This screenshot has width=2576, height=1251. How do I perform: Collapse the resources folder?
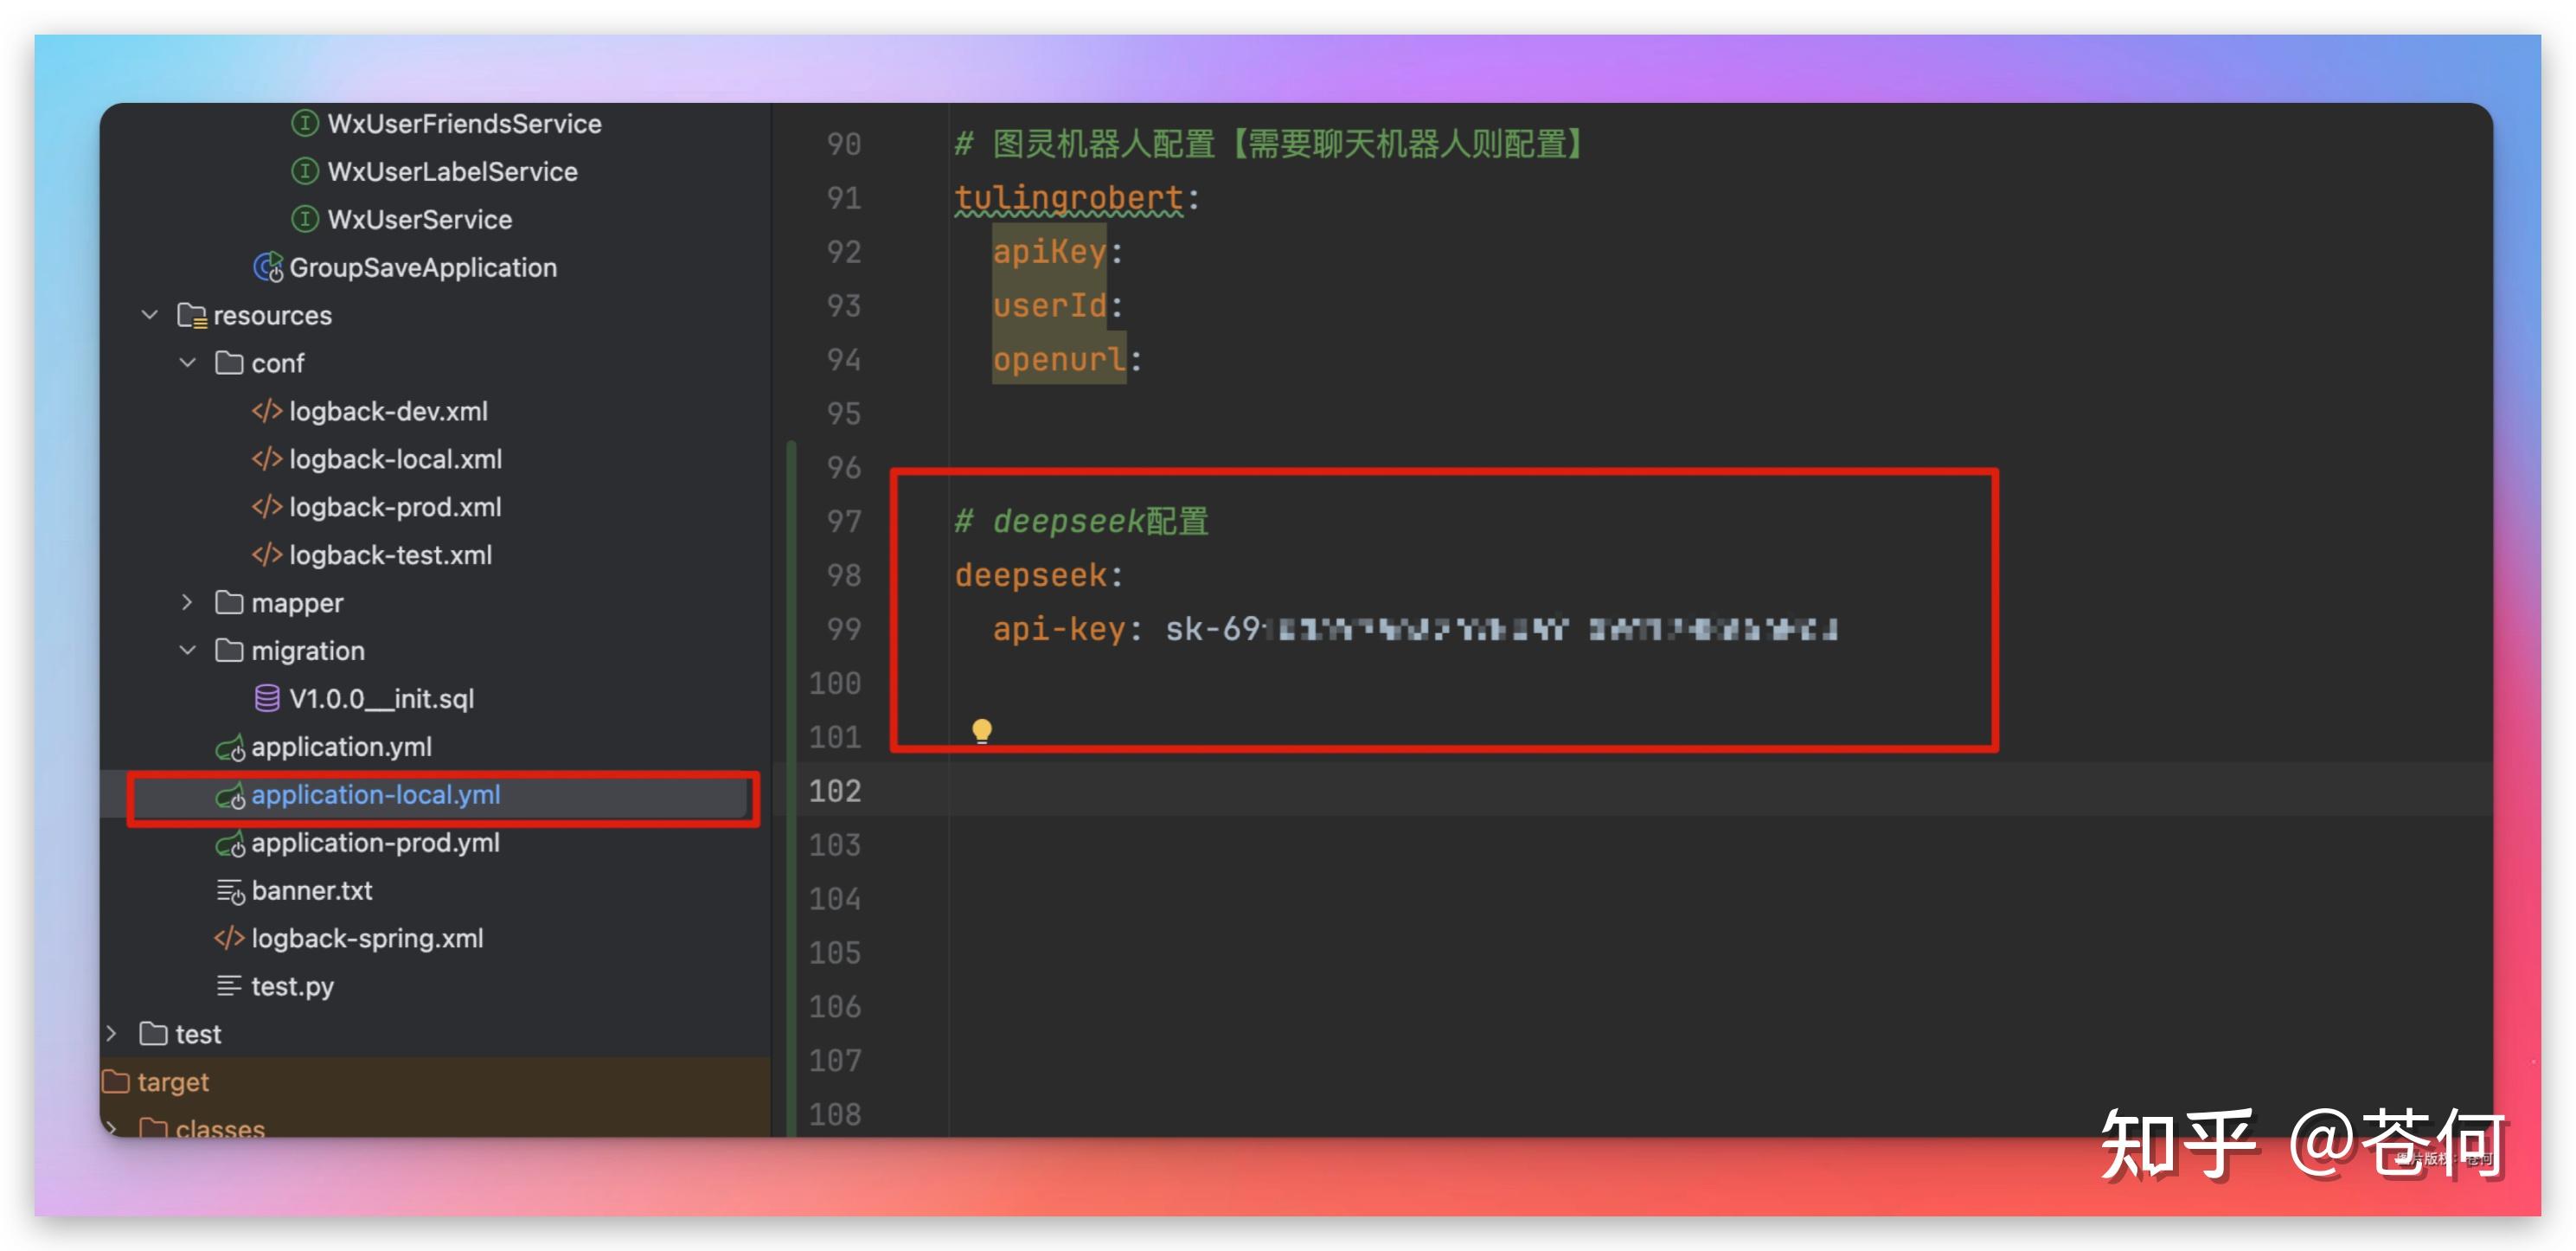point(150,315)
